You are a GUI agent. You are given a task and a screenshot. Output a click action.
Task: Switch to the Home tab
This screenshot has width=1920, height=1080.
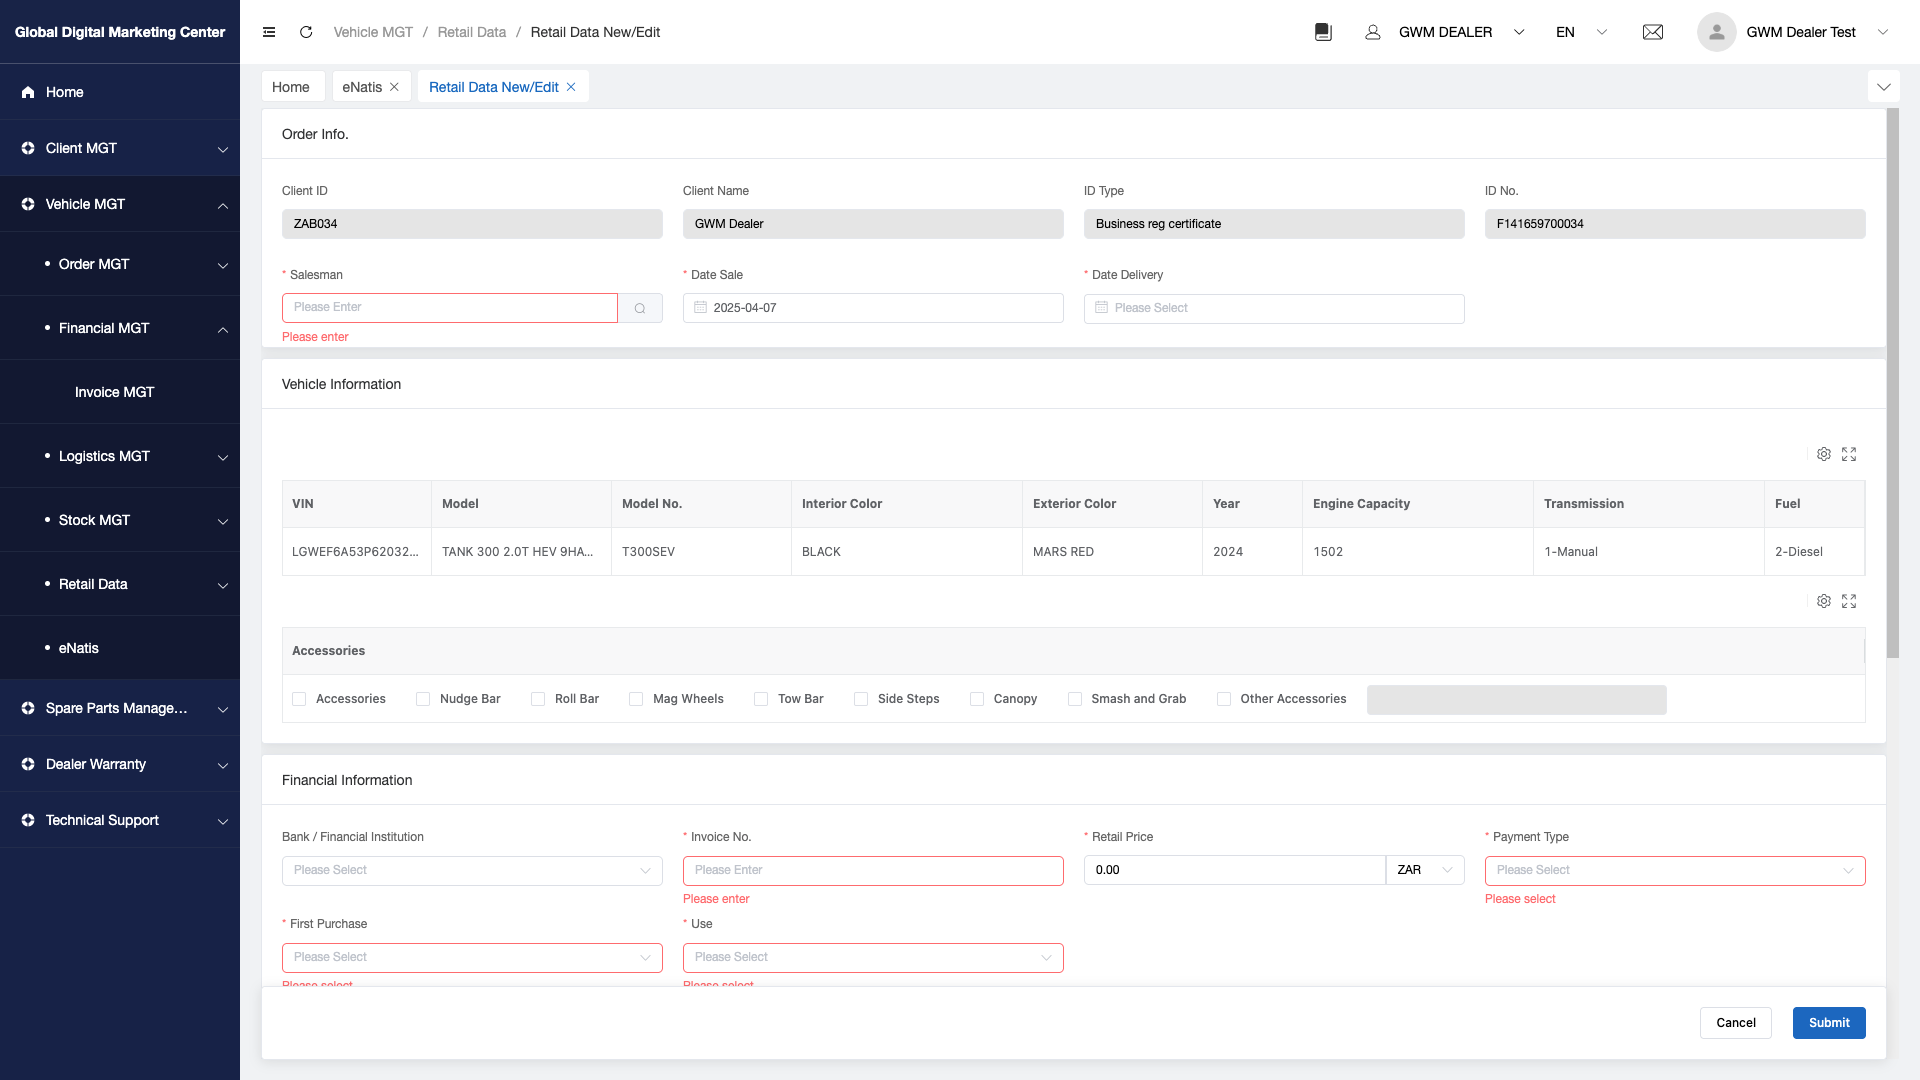point(291,87)
